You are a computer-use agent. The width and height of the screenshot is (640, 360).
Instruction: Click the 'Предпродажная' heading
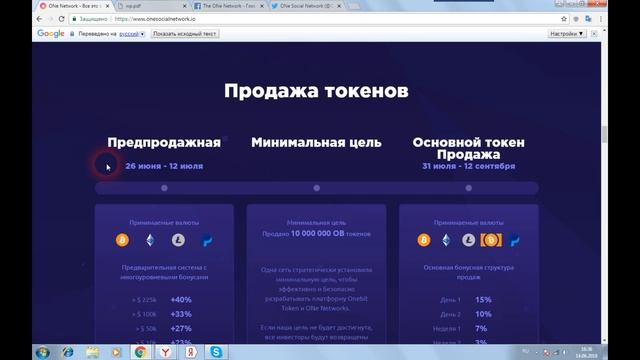[x=164, y=142]
